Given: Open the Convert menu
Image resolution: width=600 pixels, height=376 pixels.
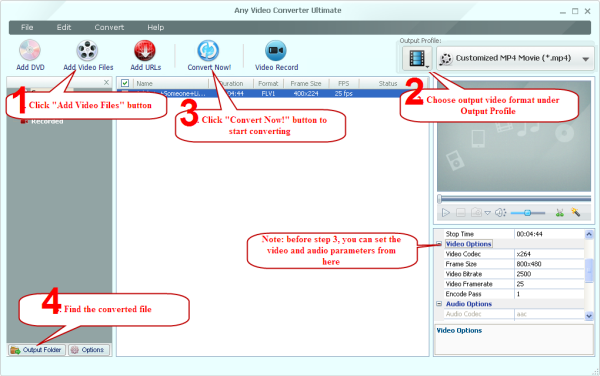Looking at the screenshot, I should 109,27.
